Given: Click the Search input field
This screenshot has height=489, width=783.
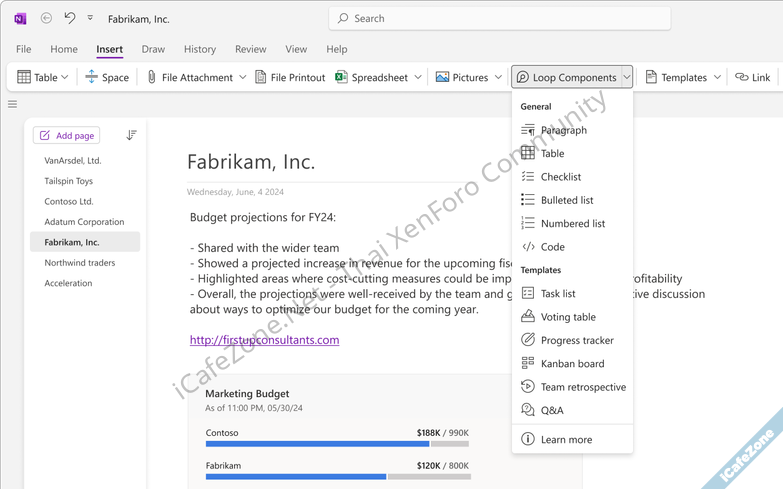Looking at the screenshot, I should pos(500,18).
